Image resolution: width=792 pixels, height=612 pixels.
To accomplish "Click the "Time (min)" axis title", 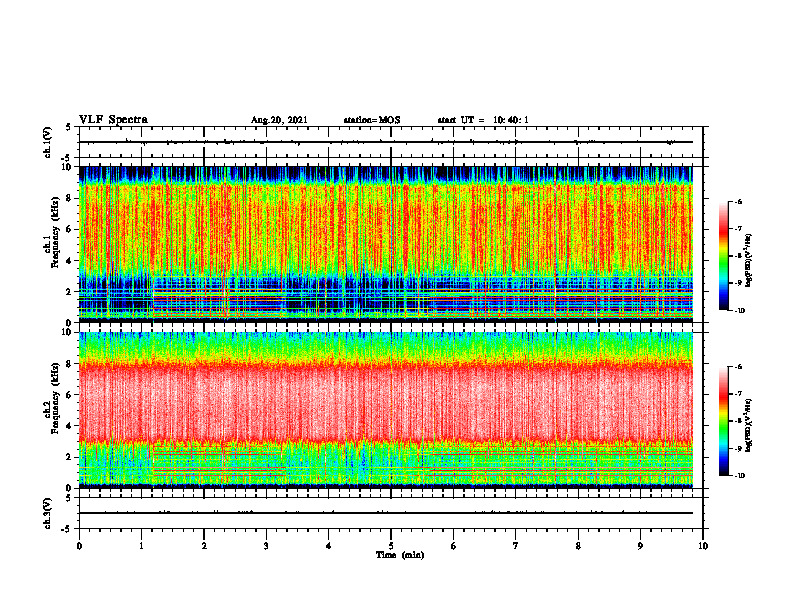I will [x=400, y=555].
